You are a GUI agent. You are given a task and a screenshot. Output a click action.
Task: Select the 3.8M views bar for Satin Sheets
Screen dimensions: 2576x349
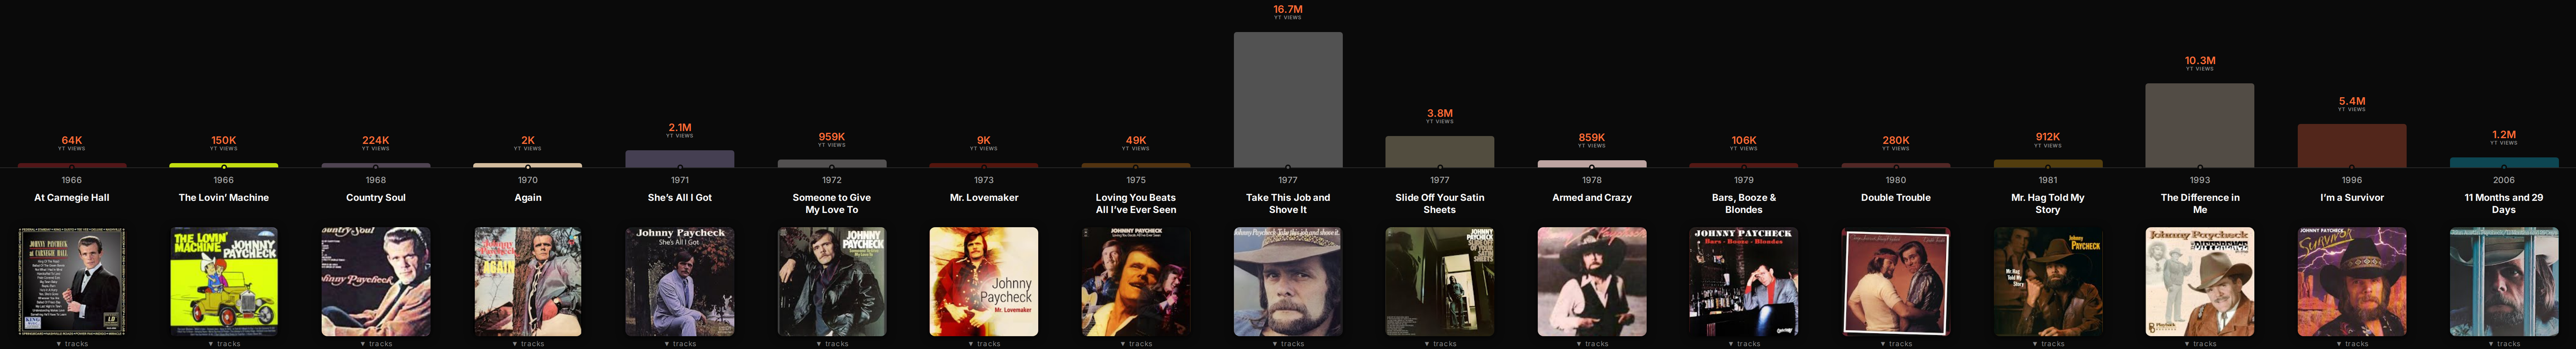(1440, 152)
